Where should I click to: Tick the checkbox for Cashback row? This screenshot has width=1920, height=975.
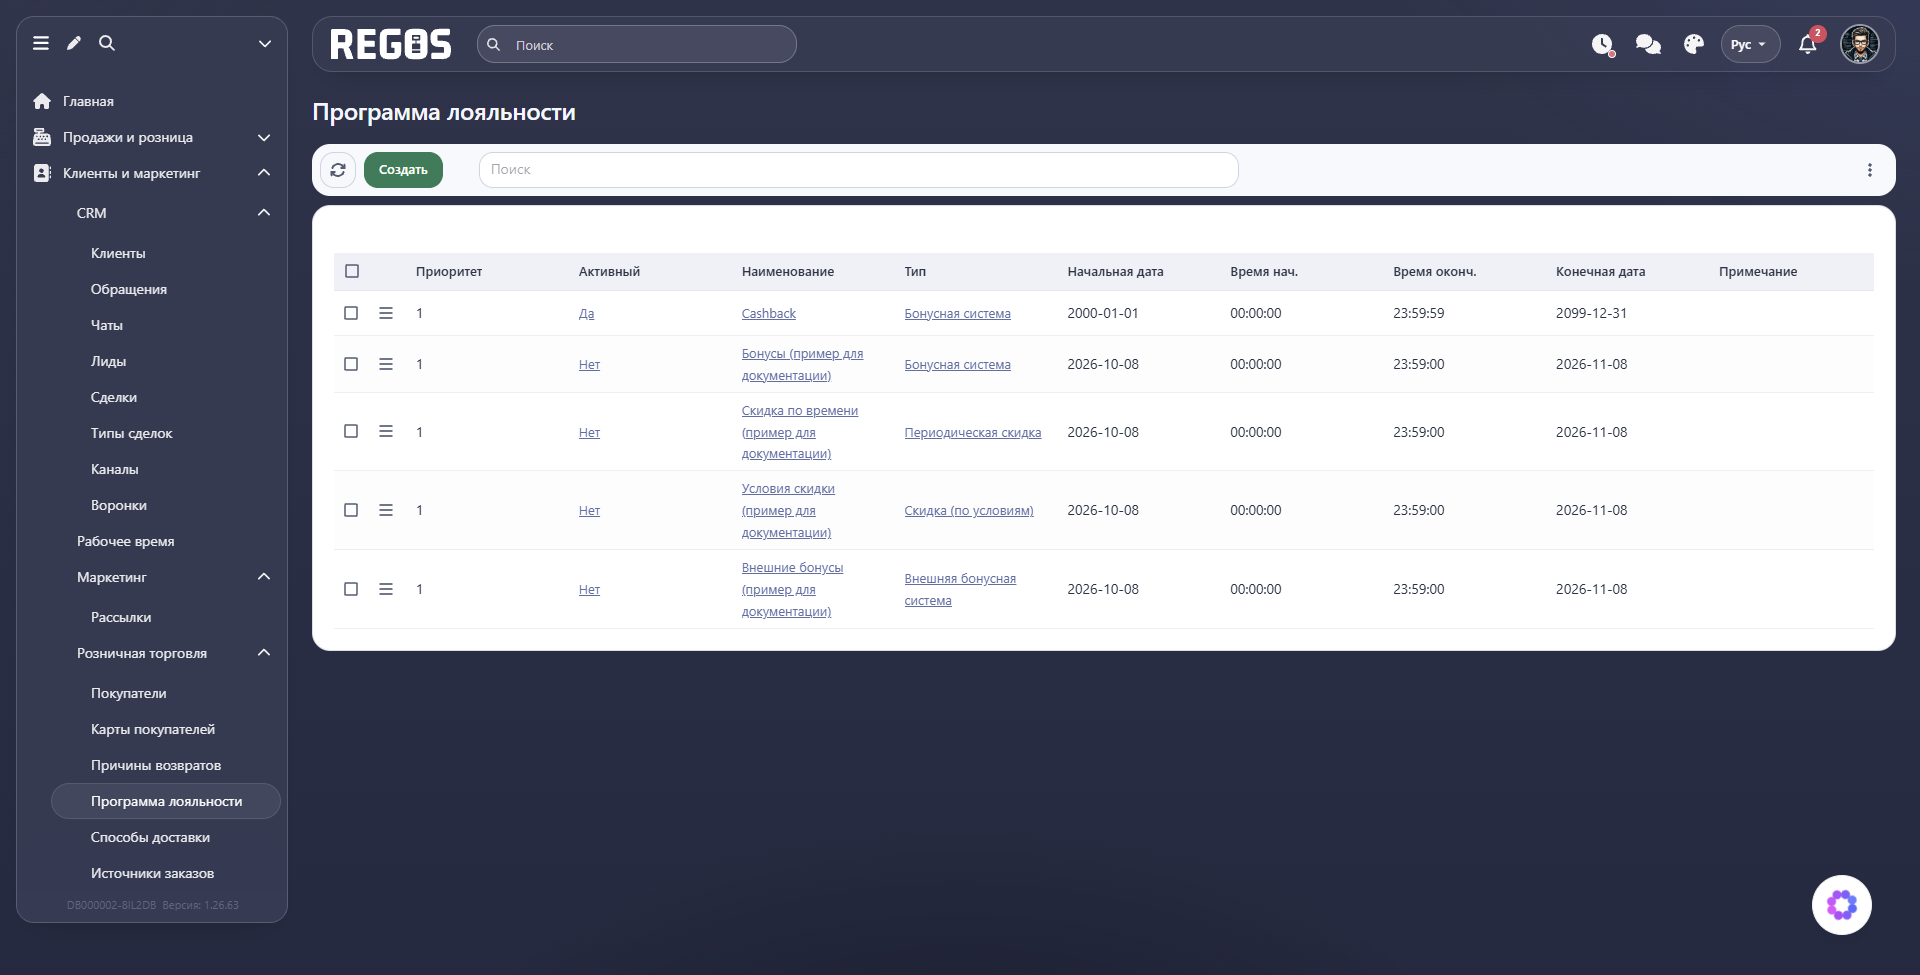tap(351, 313)
